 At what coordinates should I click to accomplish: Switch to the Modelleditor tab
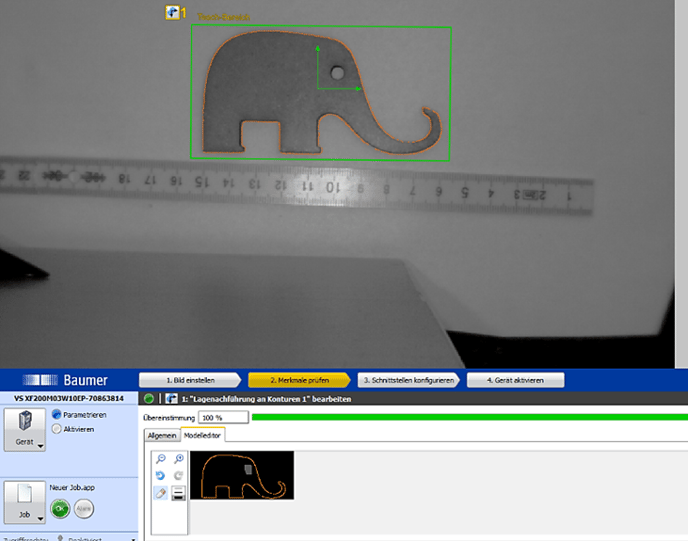(203, 435)
